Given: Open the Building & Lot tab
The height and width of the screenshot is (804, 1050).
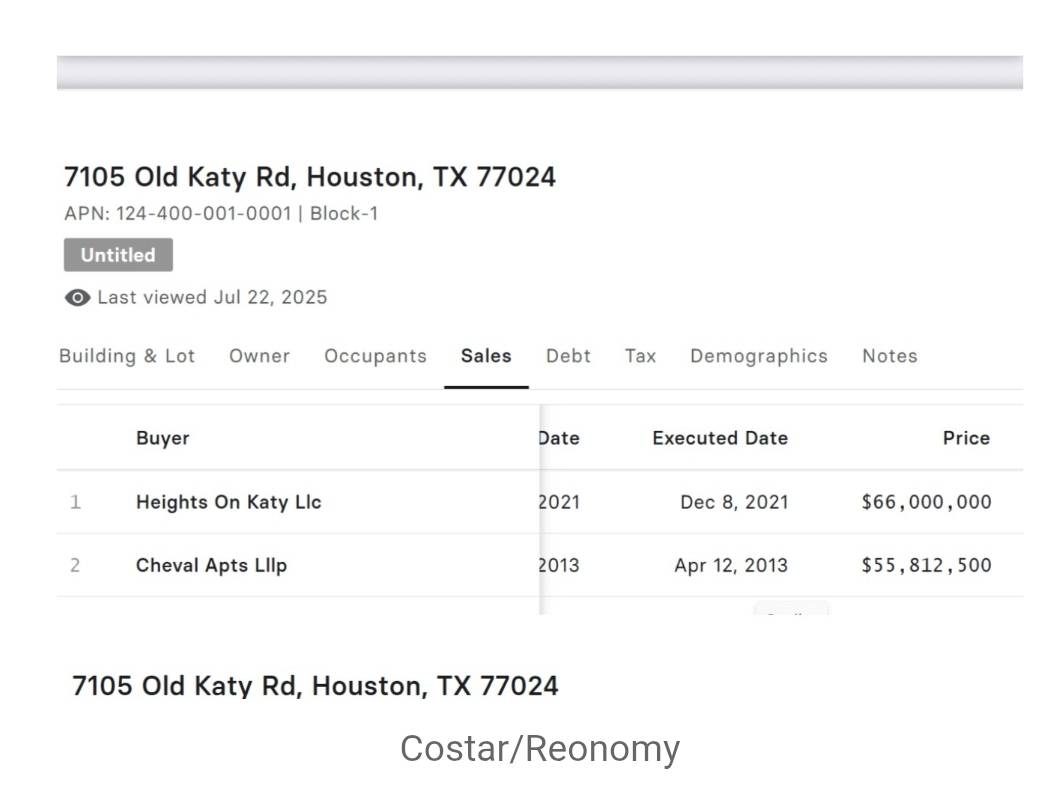Looking at the screenshot, I should [127, 356].
